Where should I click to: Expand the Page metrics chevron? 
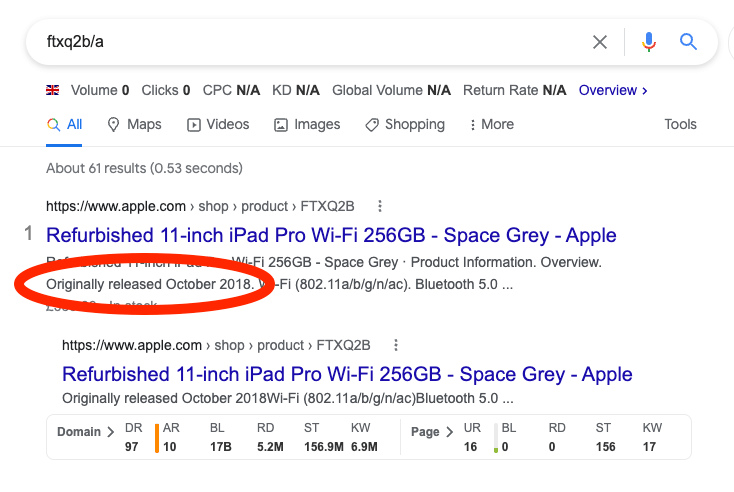pos(449,432)
